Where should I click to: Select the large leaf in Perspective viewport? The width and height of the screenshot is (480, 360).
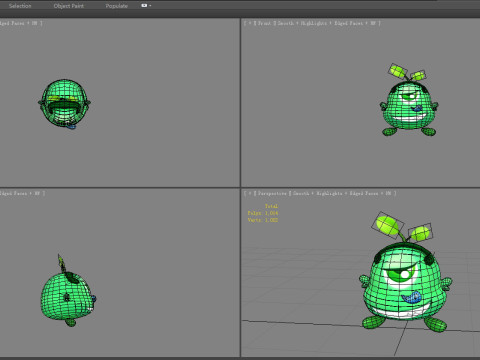(387, 225)
